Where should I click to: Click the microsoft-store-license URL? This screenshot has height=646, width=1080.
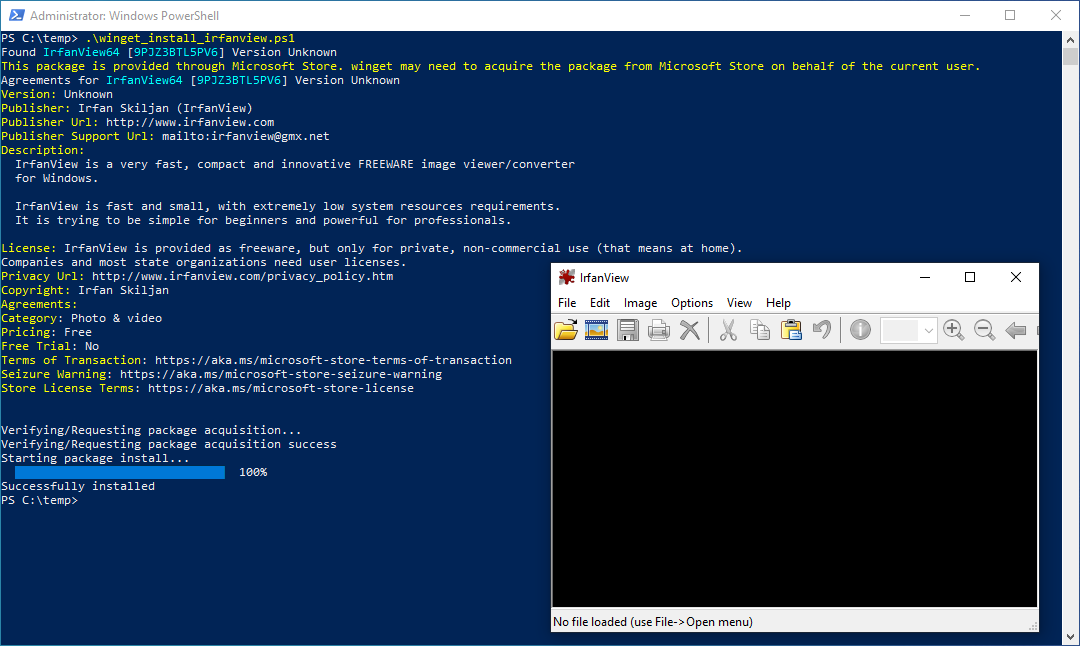[281, 388]
